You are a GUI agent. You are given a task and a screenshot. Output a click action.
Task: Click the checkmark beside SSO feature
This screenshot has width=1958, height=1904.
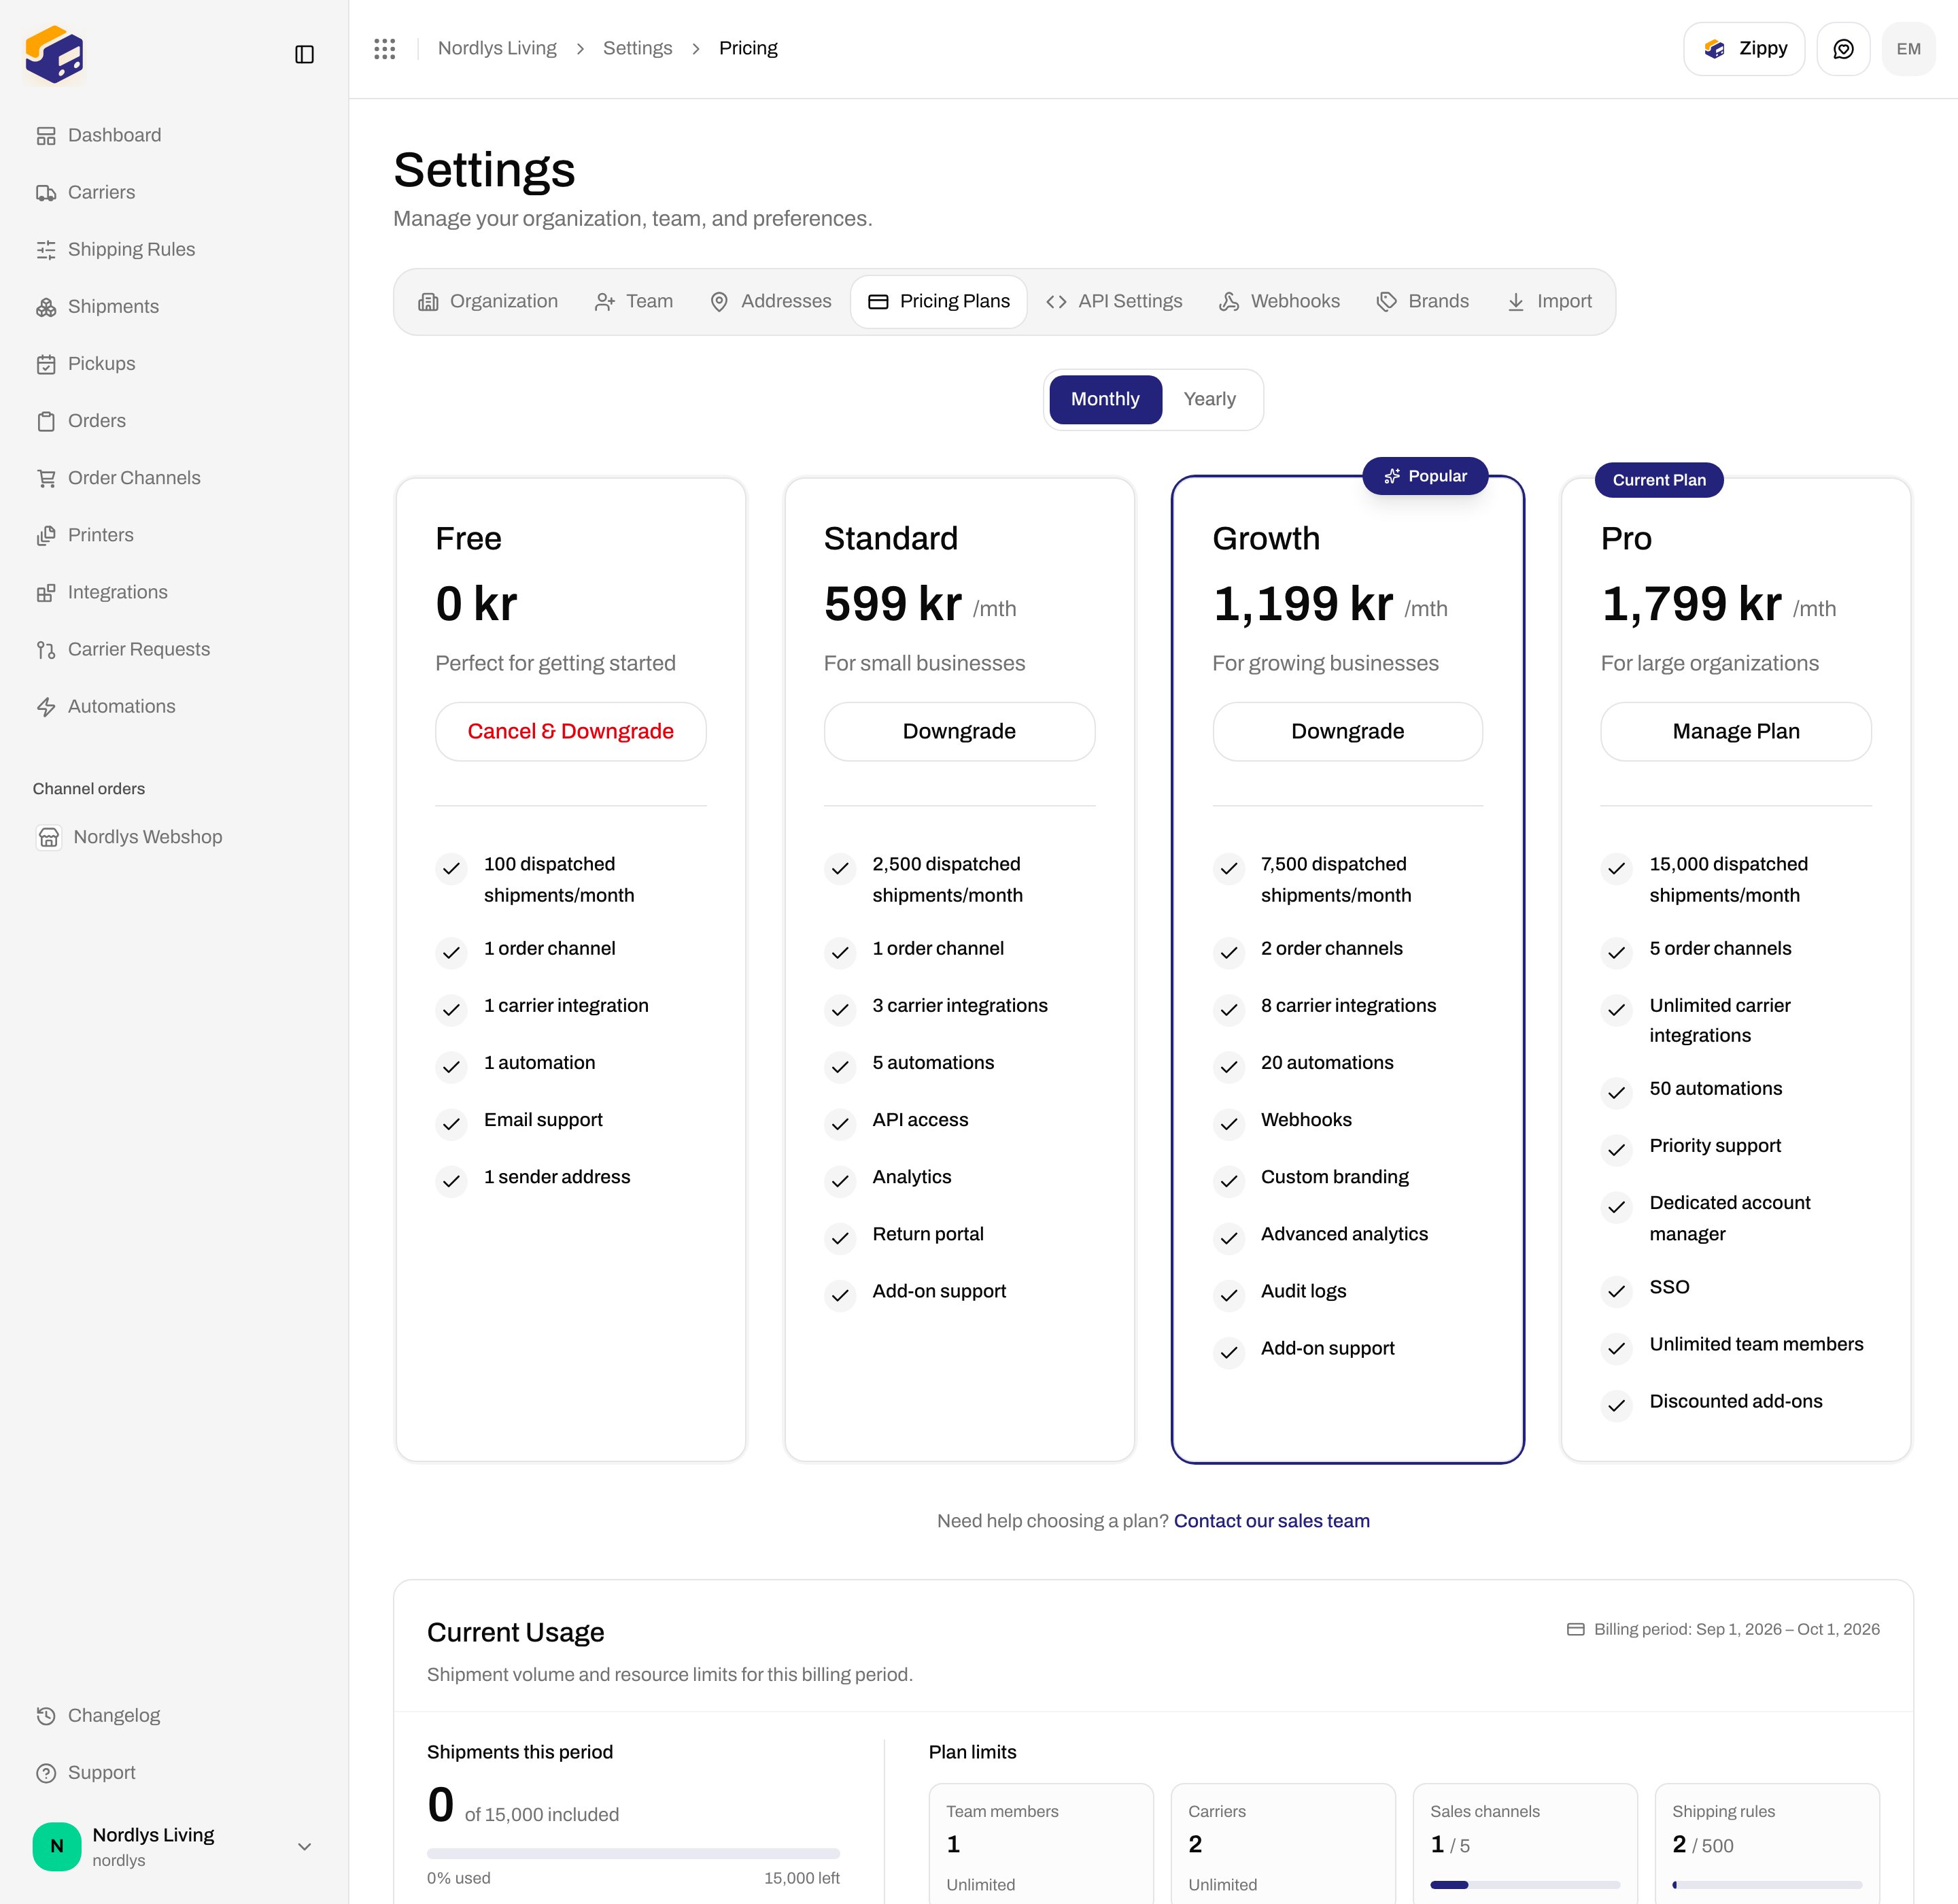point(1616,1292)
